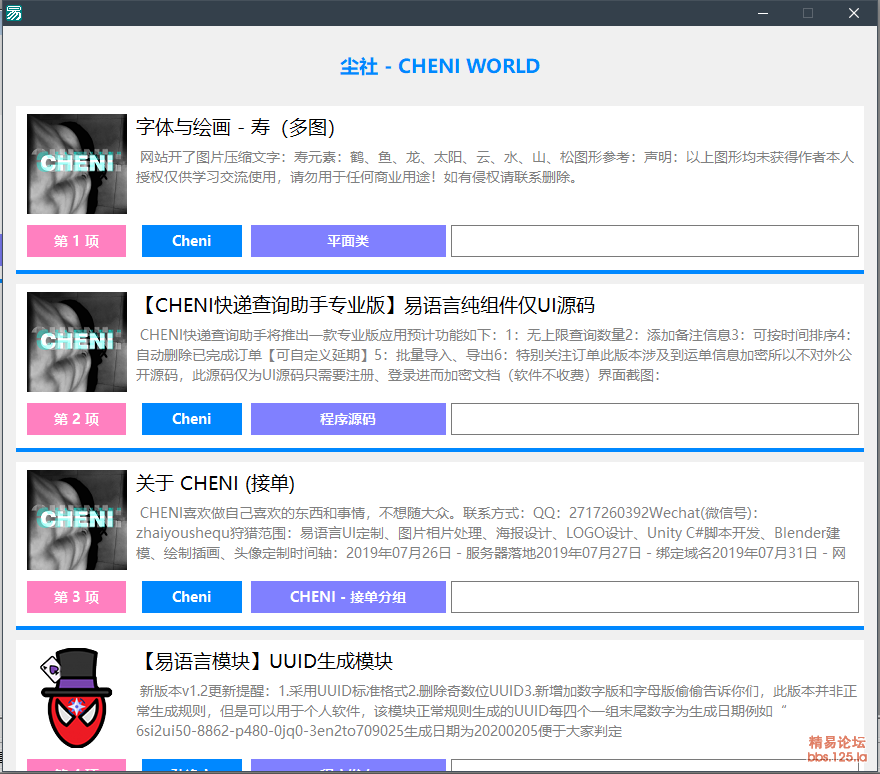Click the 第 2 项 pink button
Screen dimensions: 880x774
[76, 419]
